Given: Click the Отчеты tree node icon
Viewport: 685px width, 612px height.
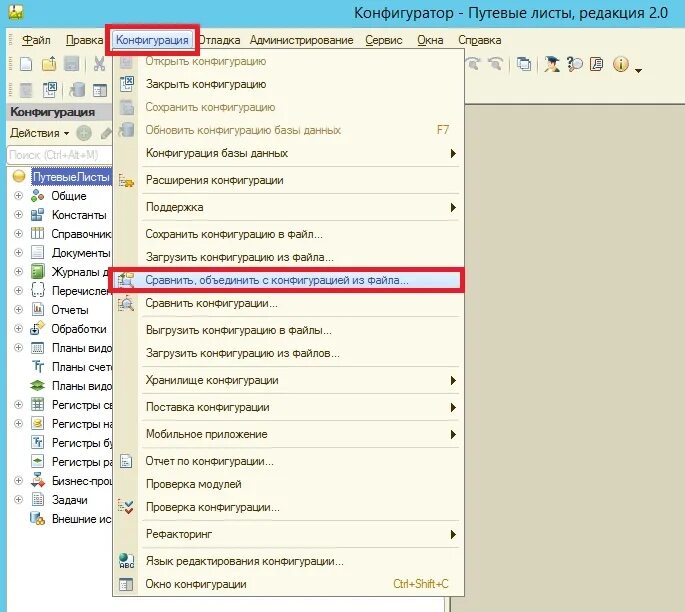Looking at the screenshot, I should (38, 309).
